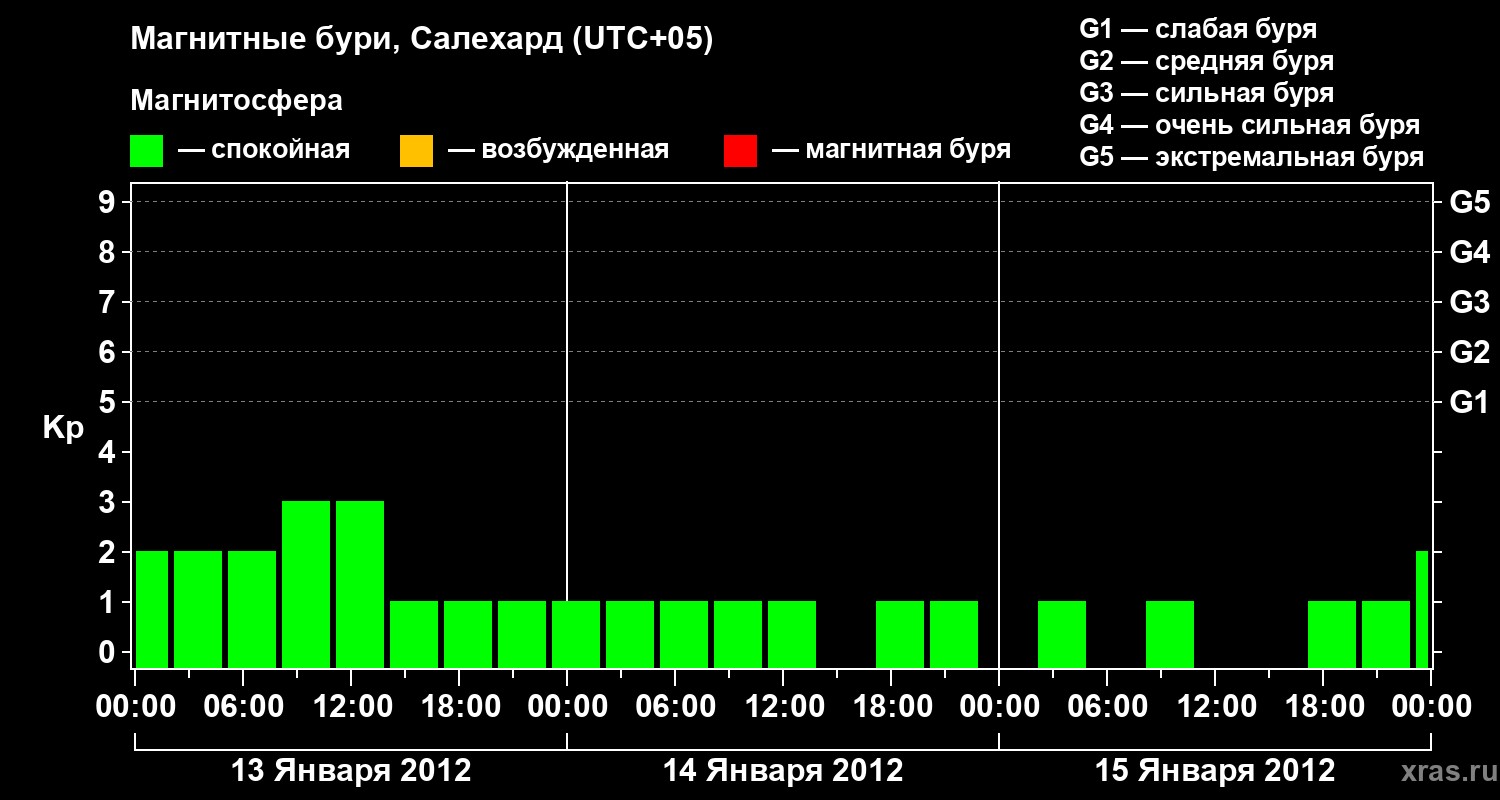Click the 'G4' right axis label
The height and width of the screenshot is (800, 1500).
coord(1469,252)
